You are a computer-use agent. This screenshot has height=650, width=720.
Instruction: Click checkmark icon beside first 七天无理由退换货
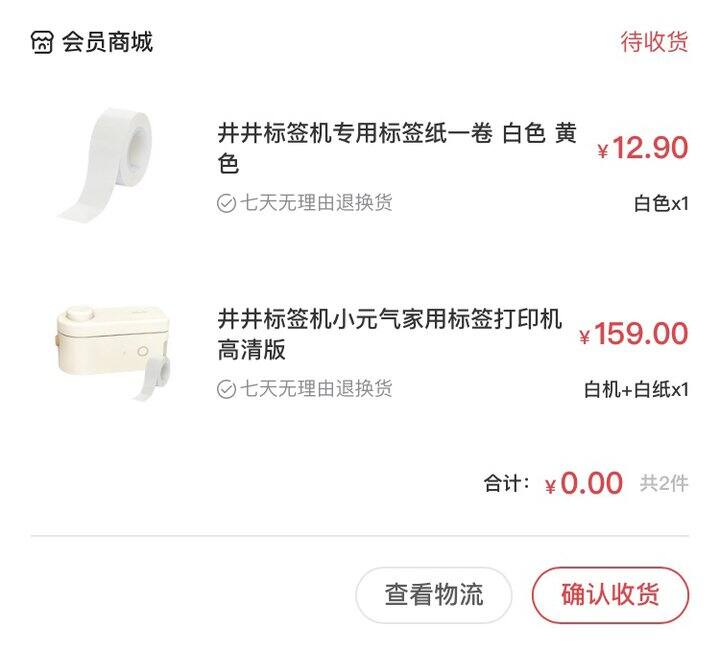click(226, 203)
